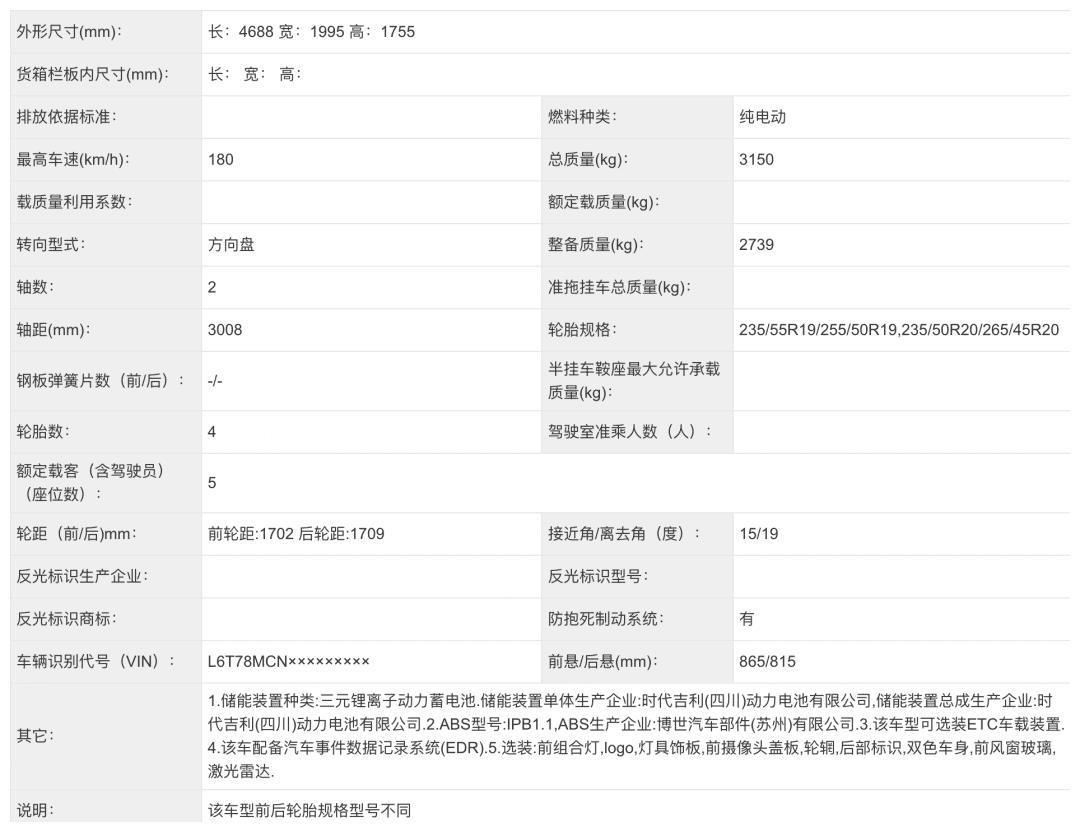Select the 排放依据标准 label
The image size is (1080, 832).
pyautogui.click(x=67, y=117)
